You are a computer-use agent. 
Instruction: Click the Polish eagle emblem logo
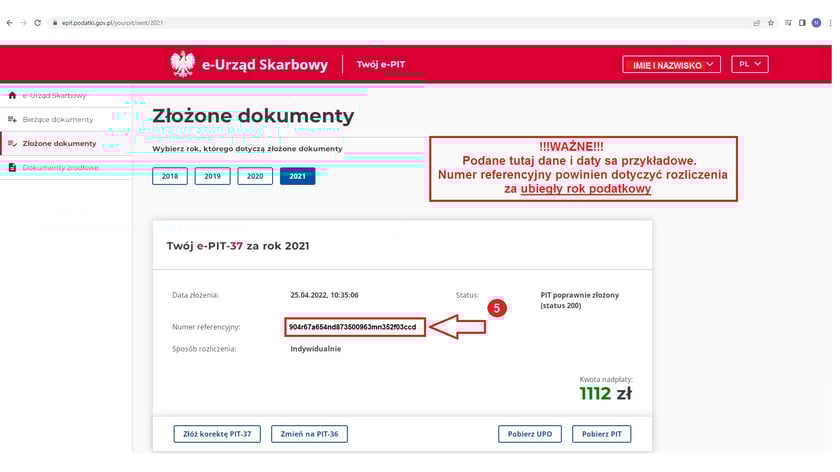(x=183, y=64)
